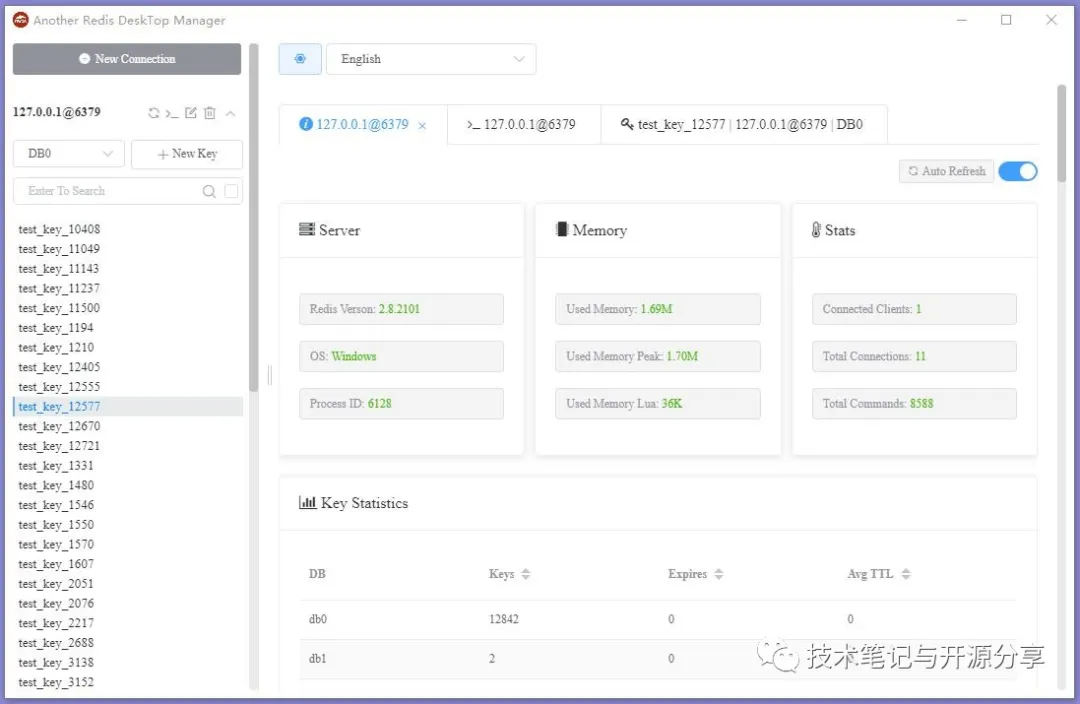1080x704 pixels.
Task: Click the db1 row in Key Statistics
Action: (x=658, y=659)
